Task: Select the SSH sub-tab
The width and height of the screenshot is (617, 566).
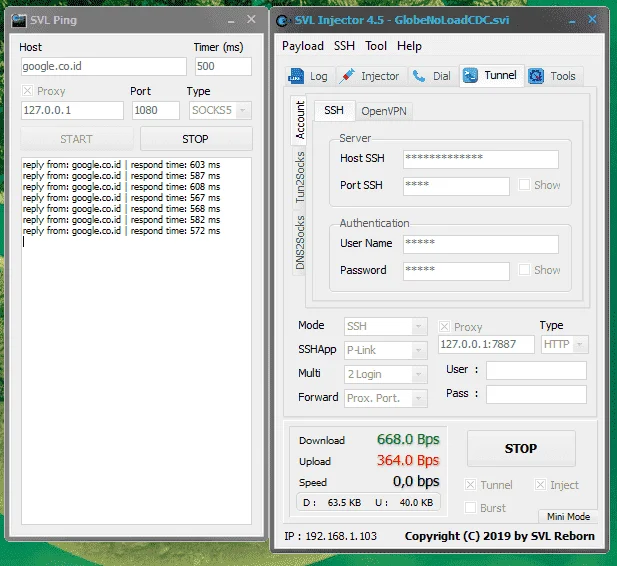Action: coord(334,110)
